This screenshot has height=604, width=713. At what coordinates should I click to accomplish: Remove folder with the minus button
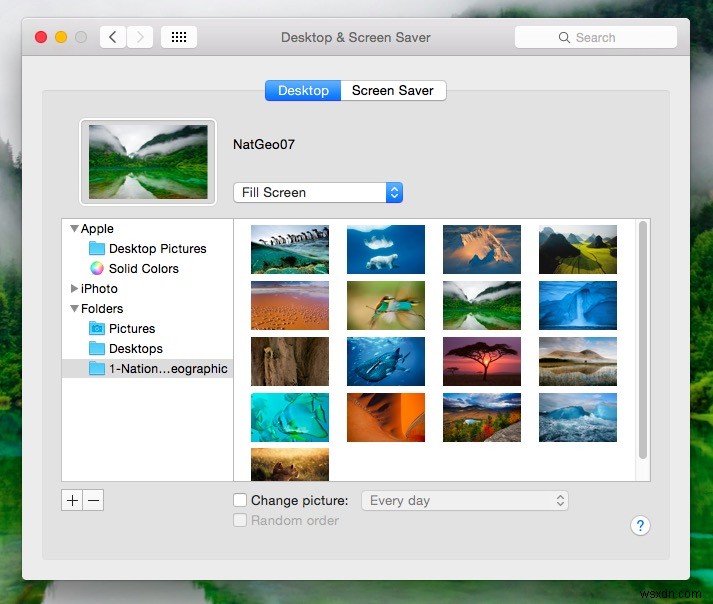(93, 500)
